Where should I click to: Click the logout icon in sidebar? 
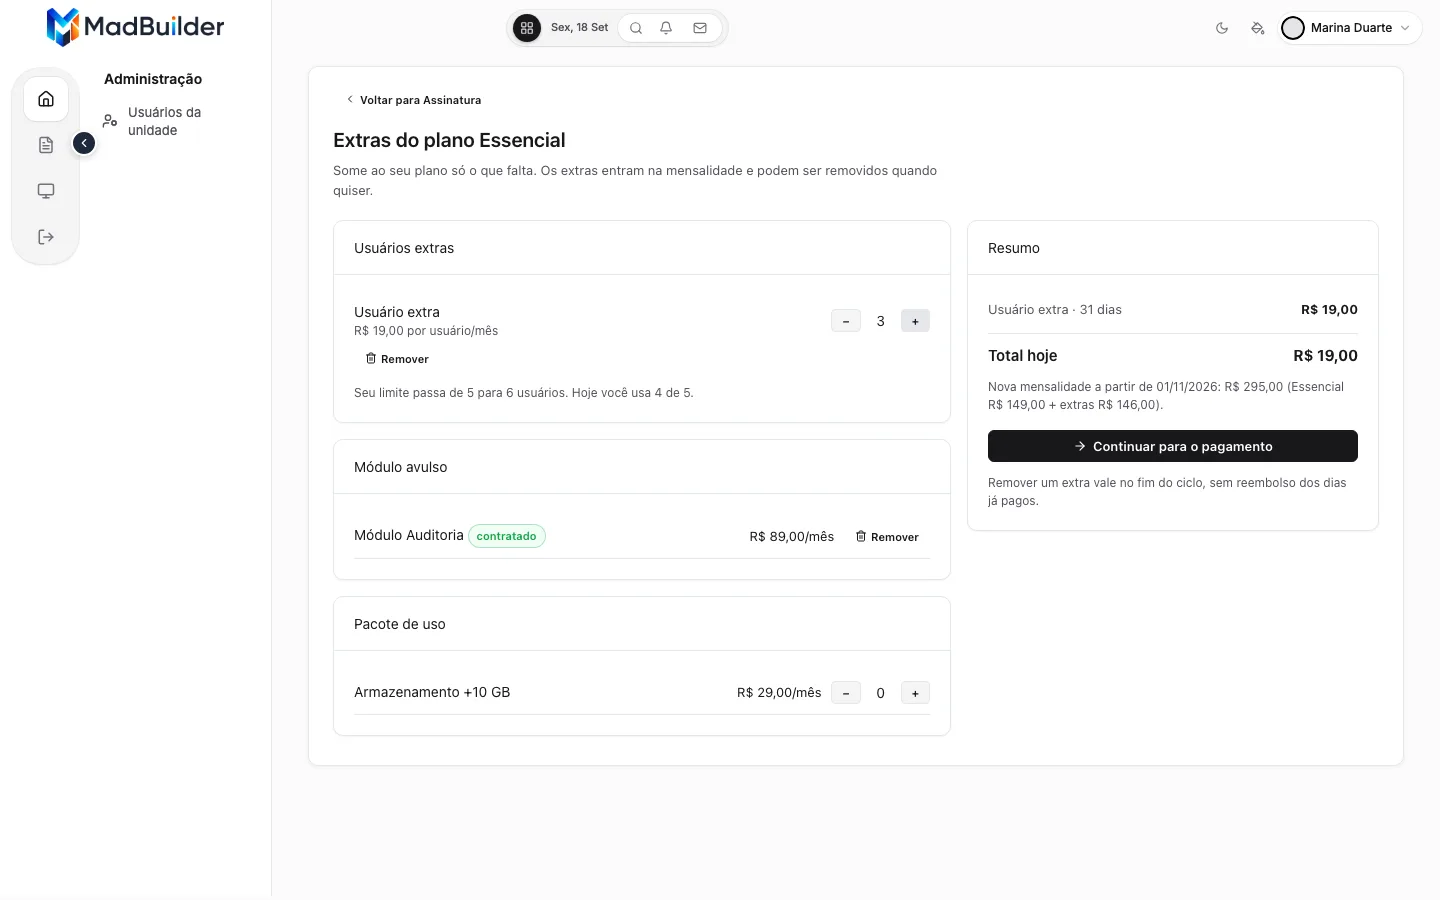(46, 237)
